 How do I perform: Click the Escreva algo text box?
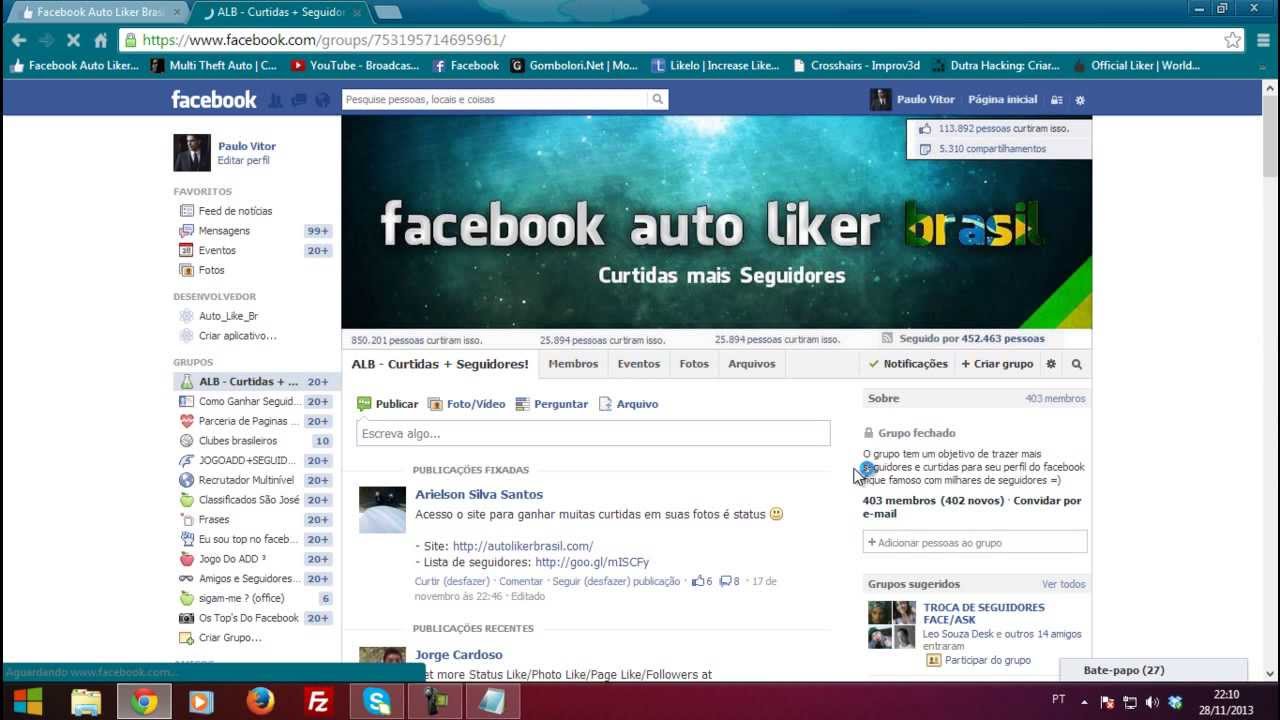pyautogui.click(x=593, y=433)
